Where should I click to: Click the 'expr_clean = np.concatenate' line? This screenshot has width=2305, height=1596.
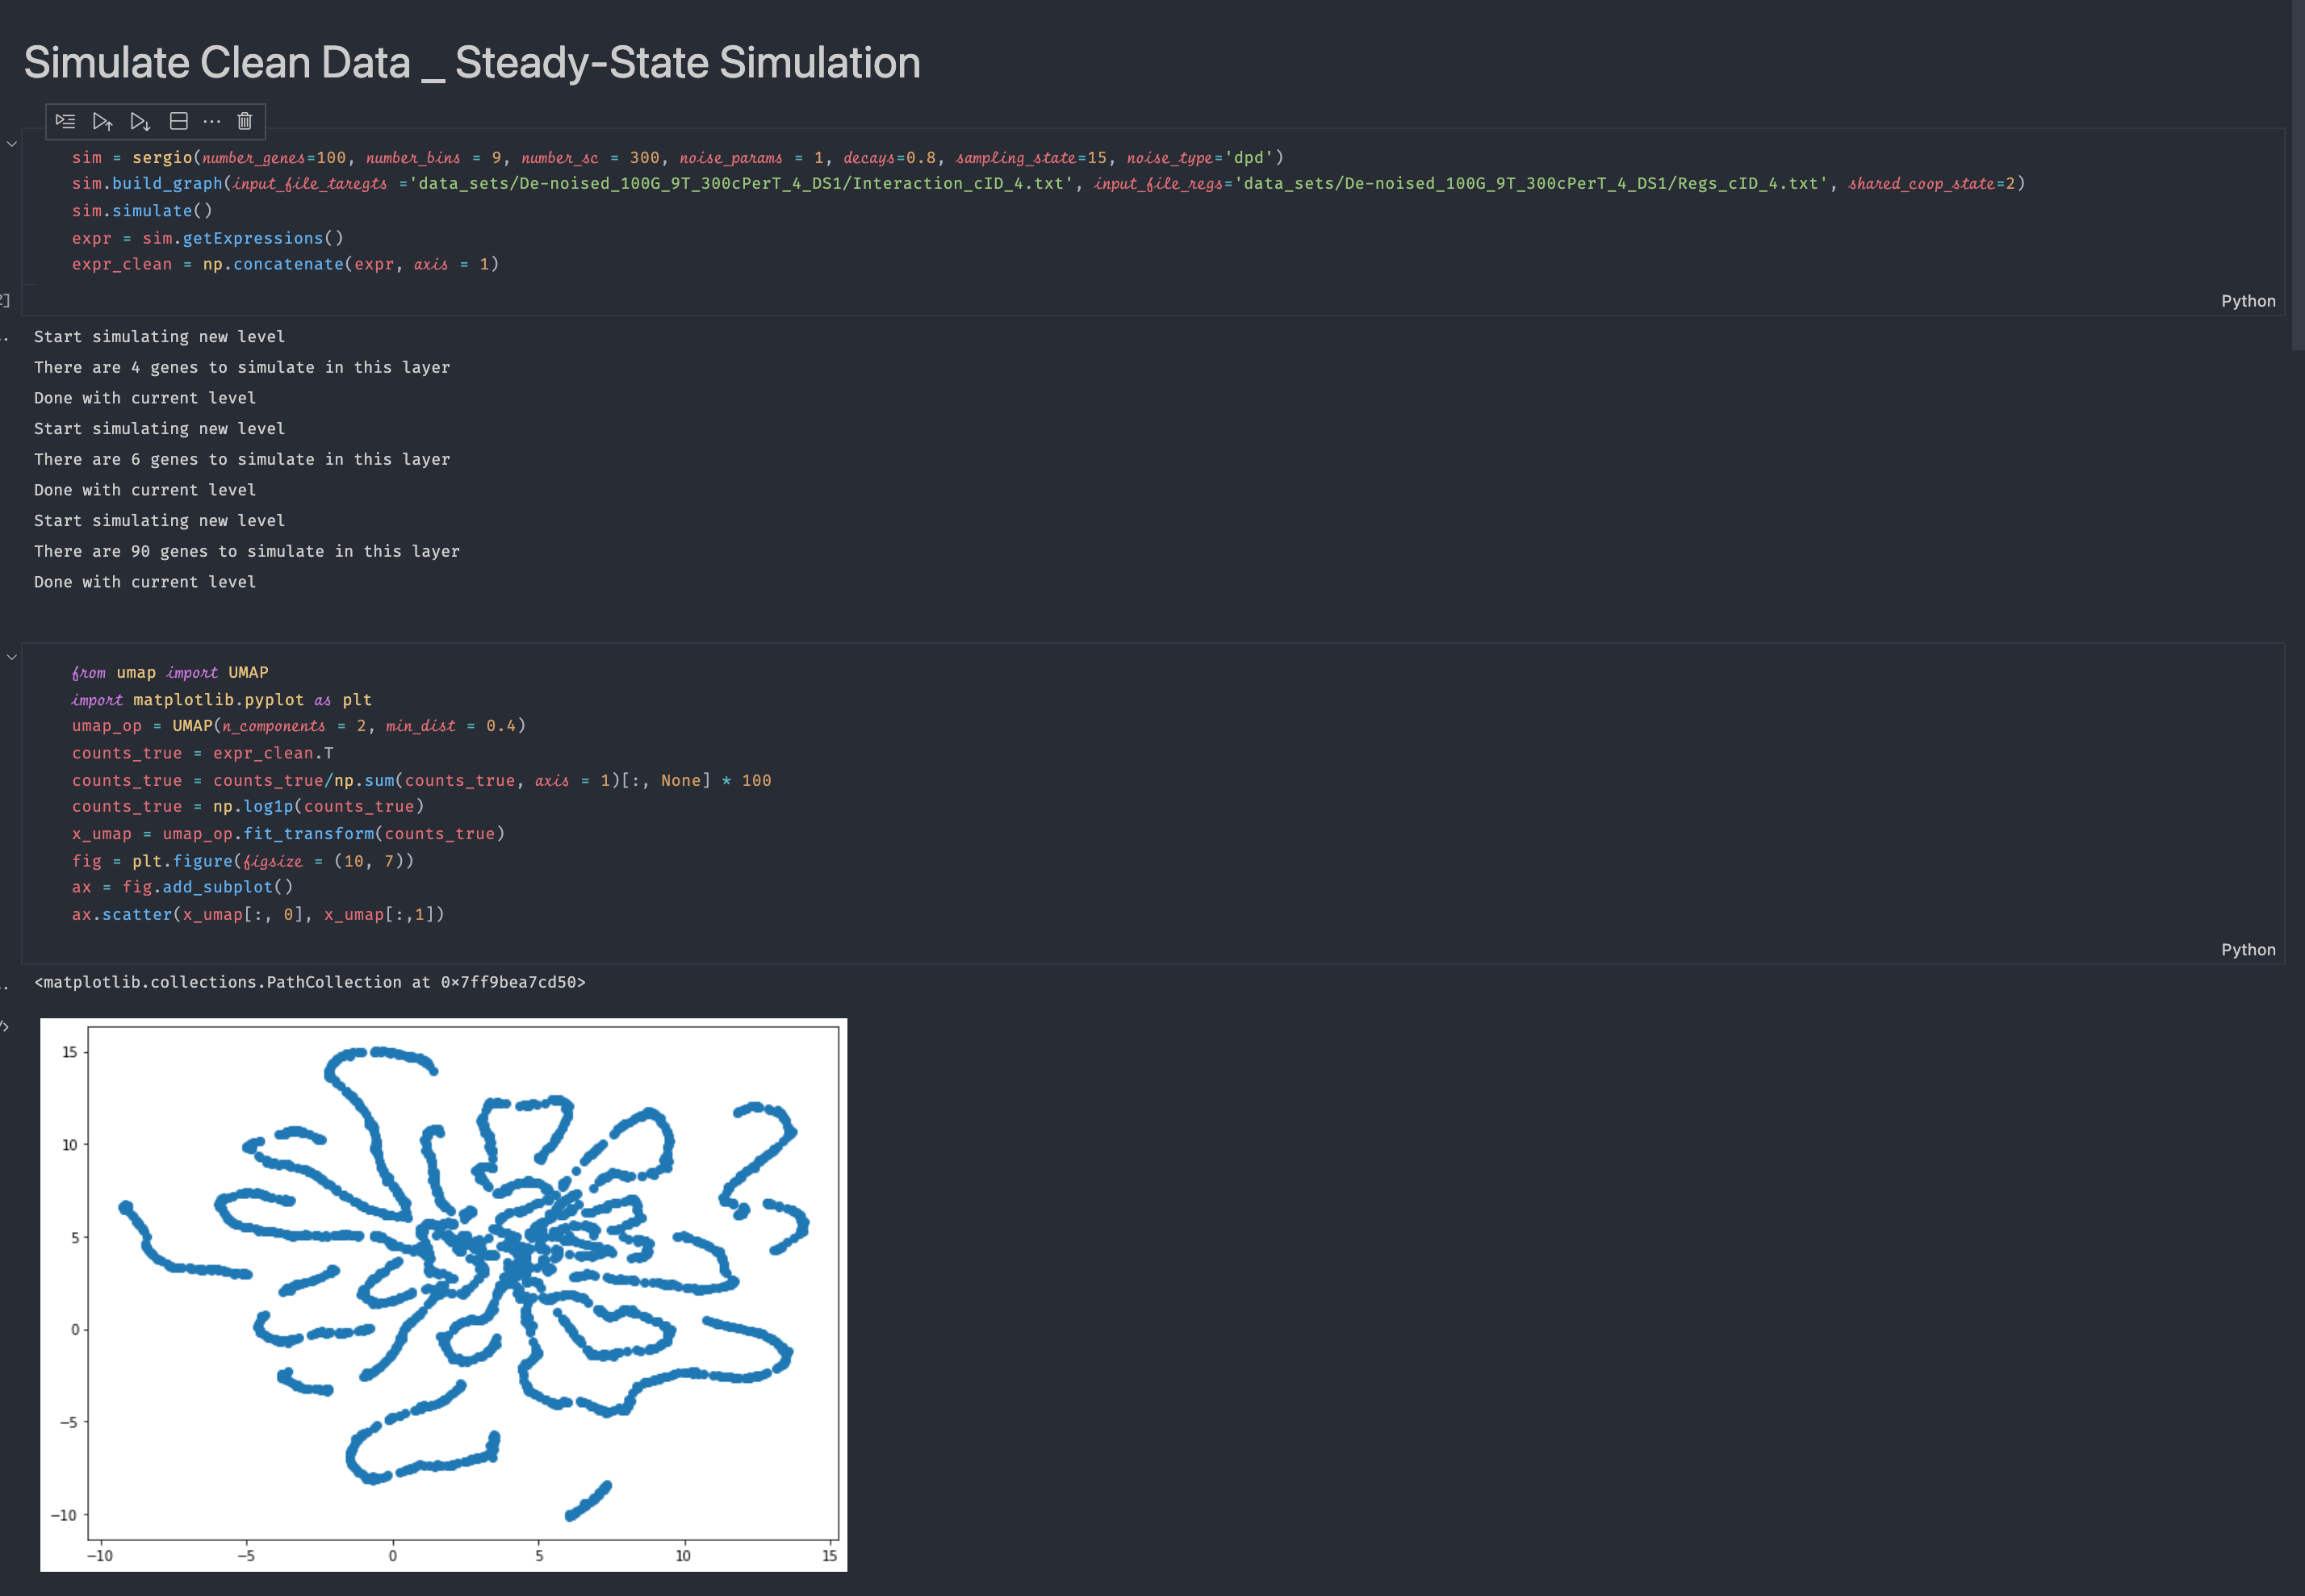[285, 264]
